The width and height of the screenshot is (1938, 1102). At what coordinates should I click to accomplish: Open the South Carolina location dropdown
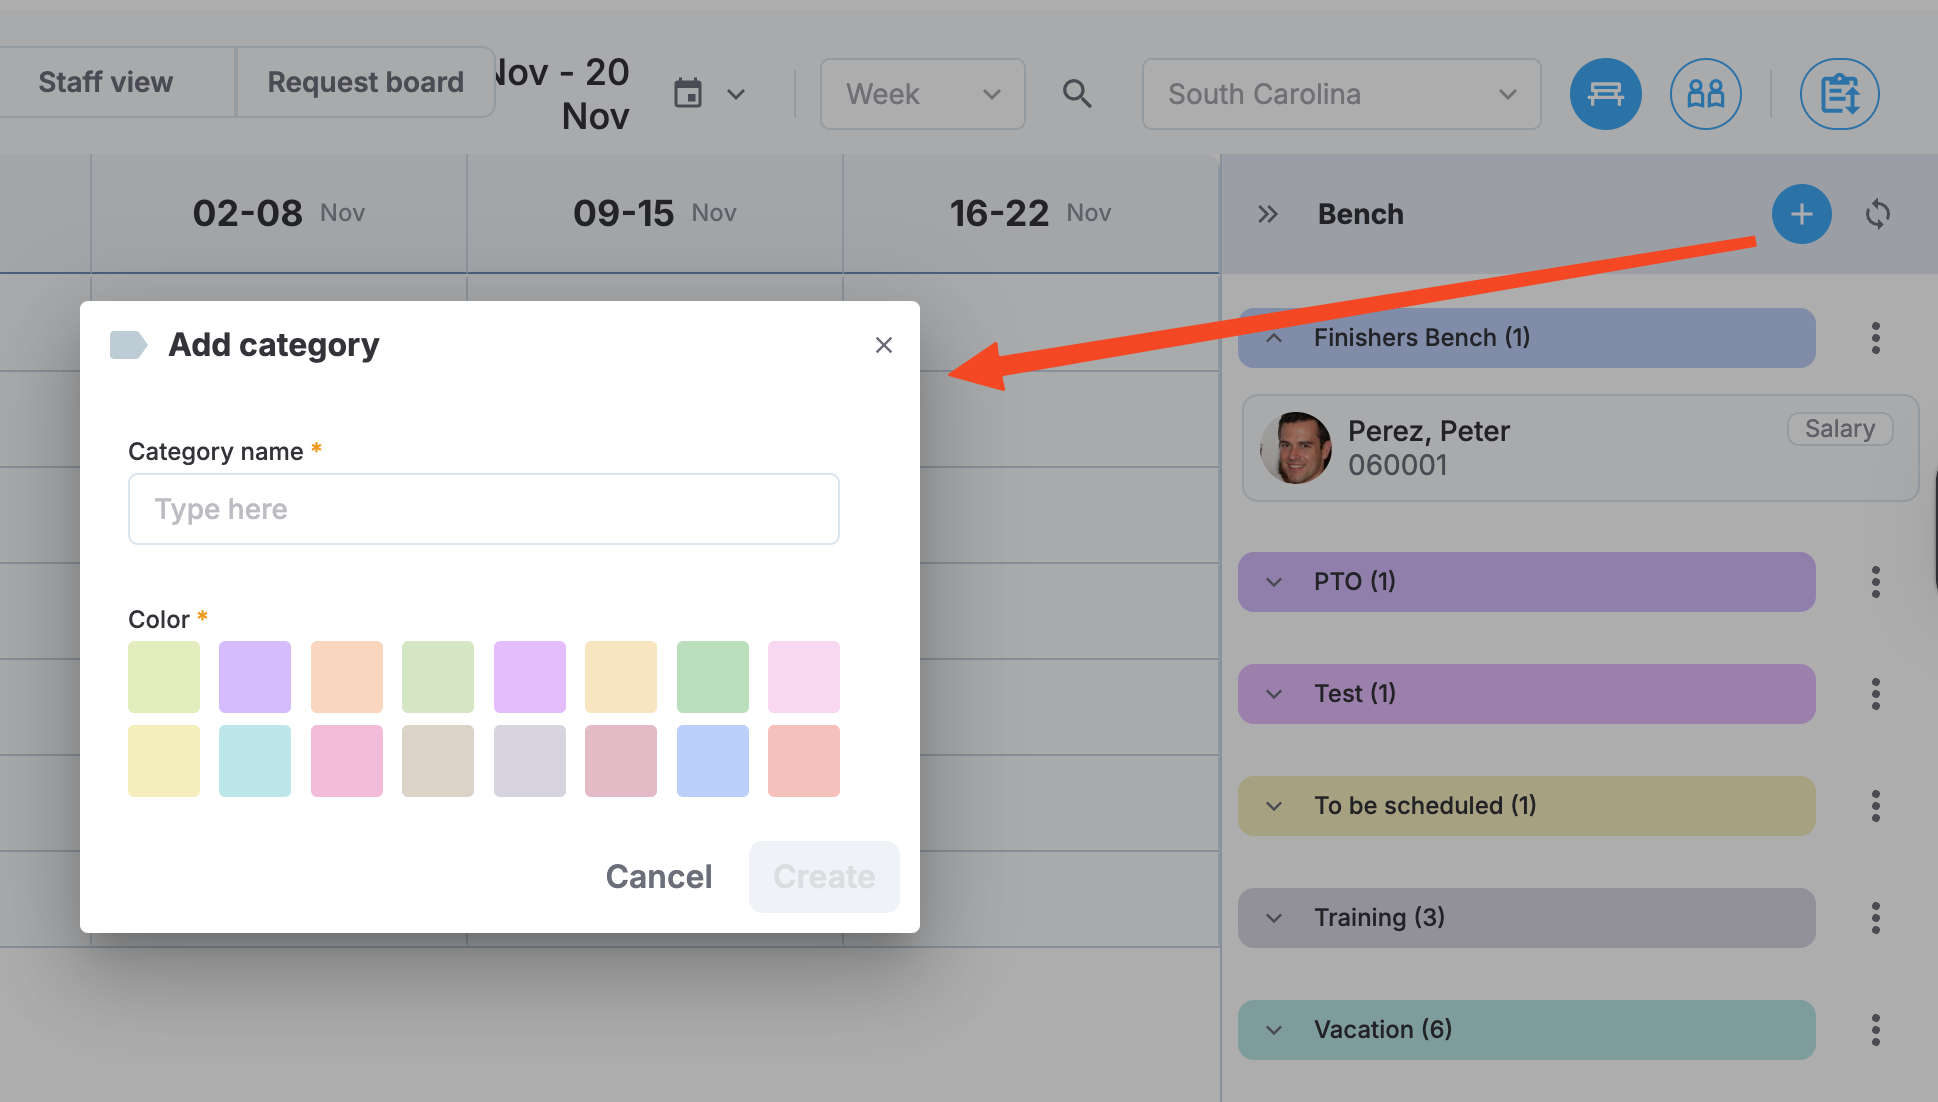pos(1341,94)
